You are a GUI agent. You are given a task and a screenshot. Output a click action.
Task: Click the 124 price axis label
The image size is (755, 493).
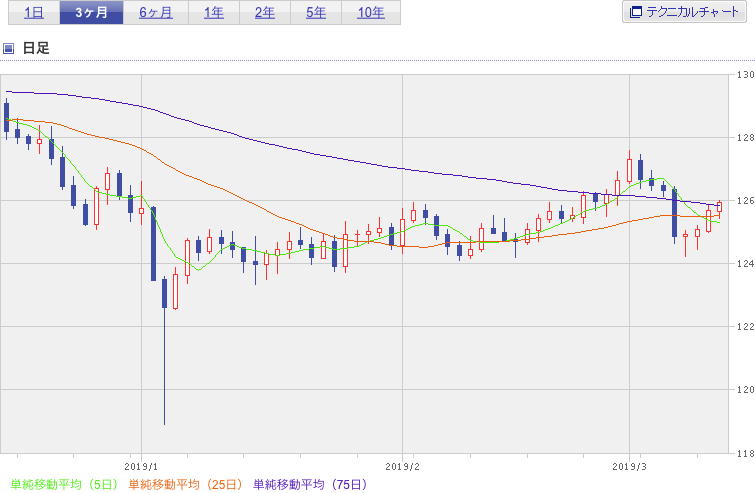745,264
